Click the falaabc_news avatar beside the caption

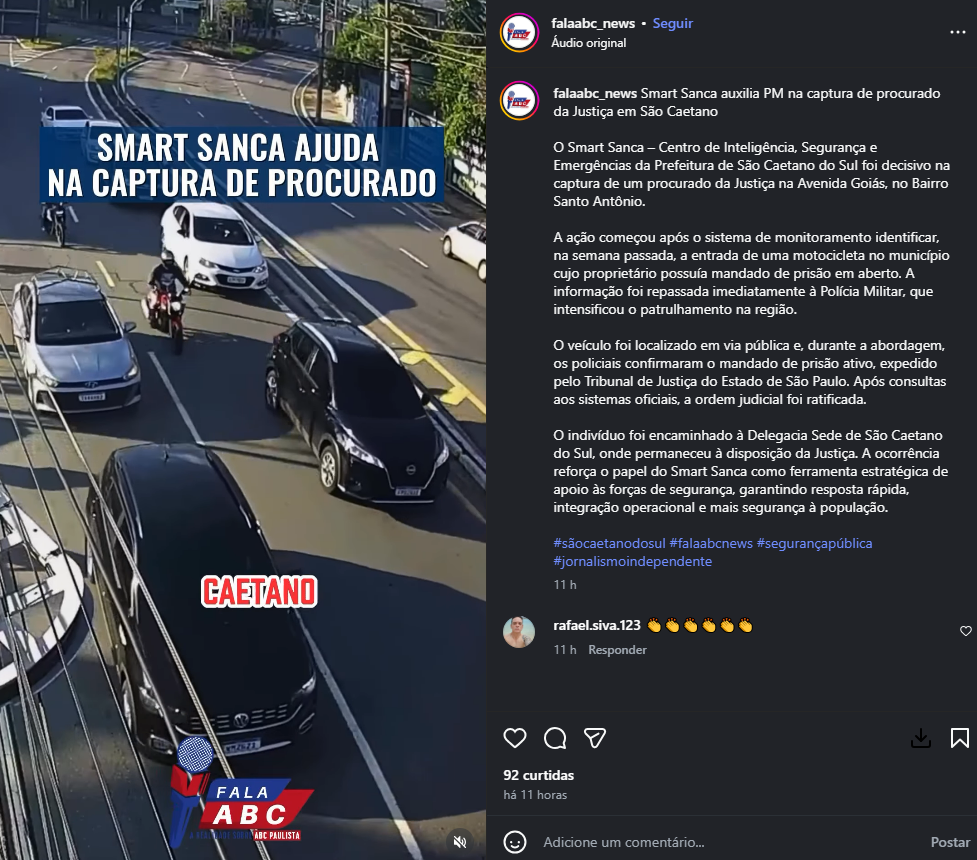click(x=519, y=101)
